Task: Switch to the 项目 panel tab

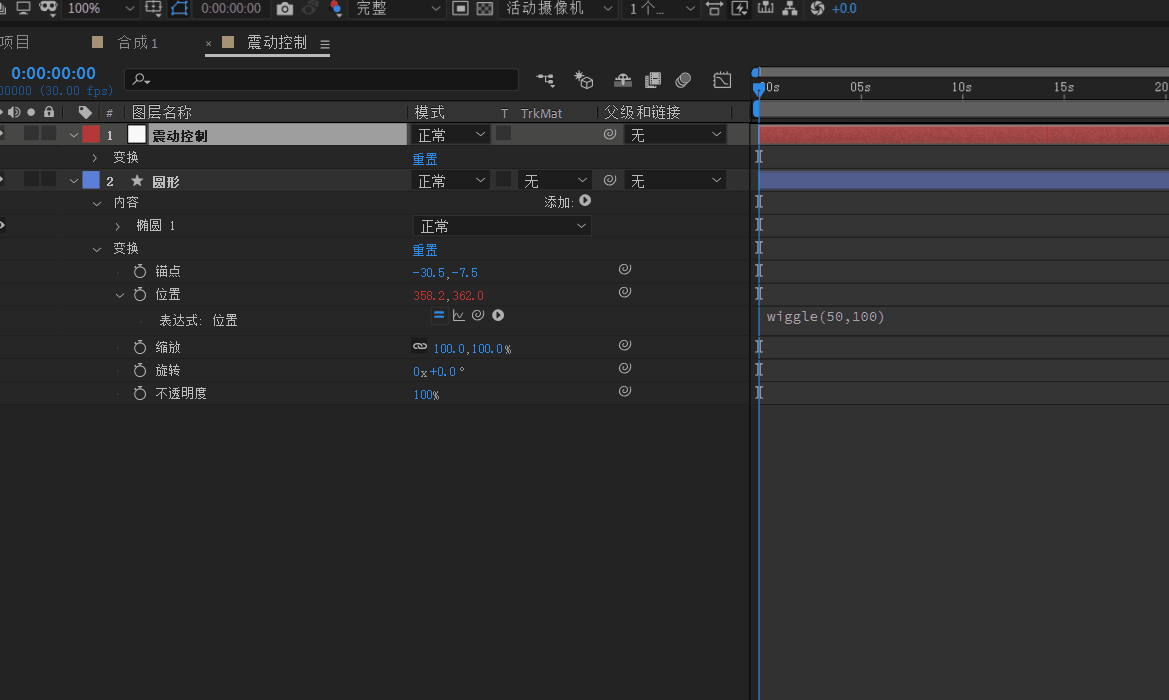Action: (15, 42)
